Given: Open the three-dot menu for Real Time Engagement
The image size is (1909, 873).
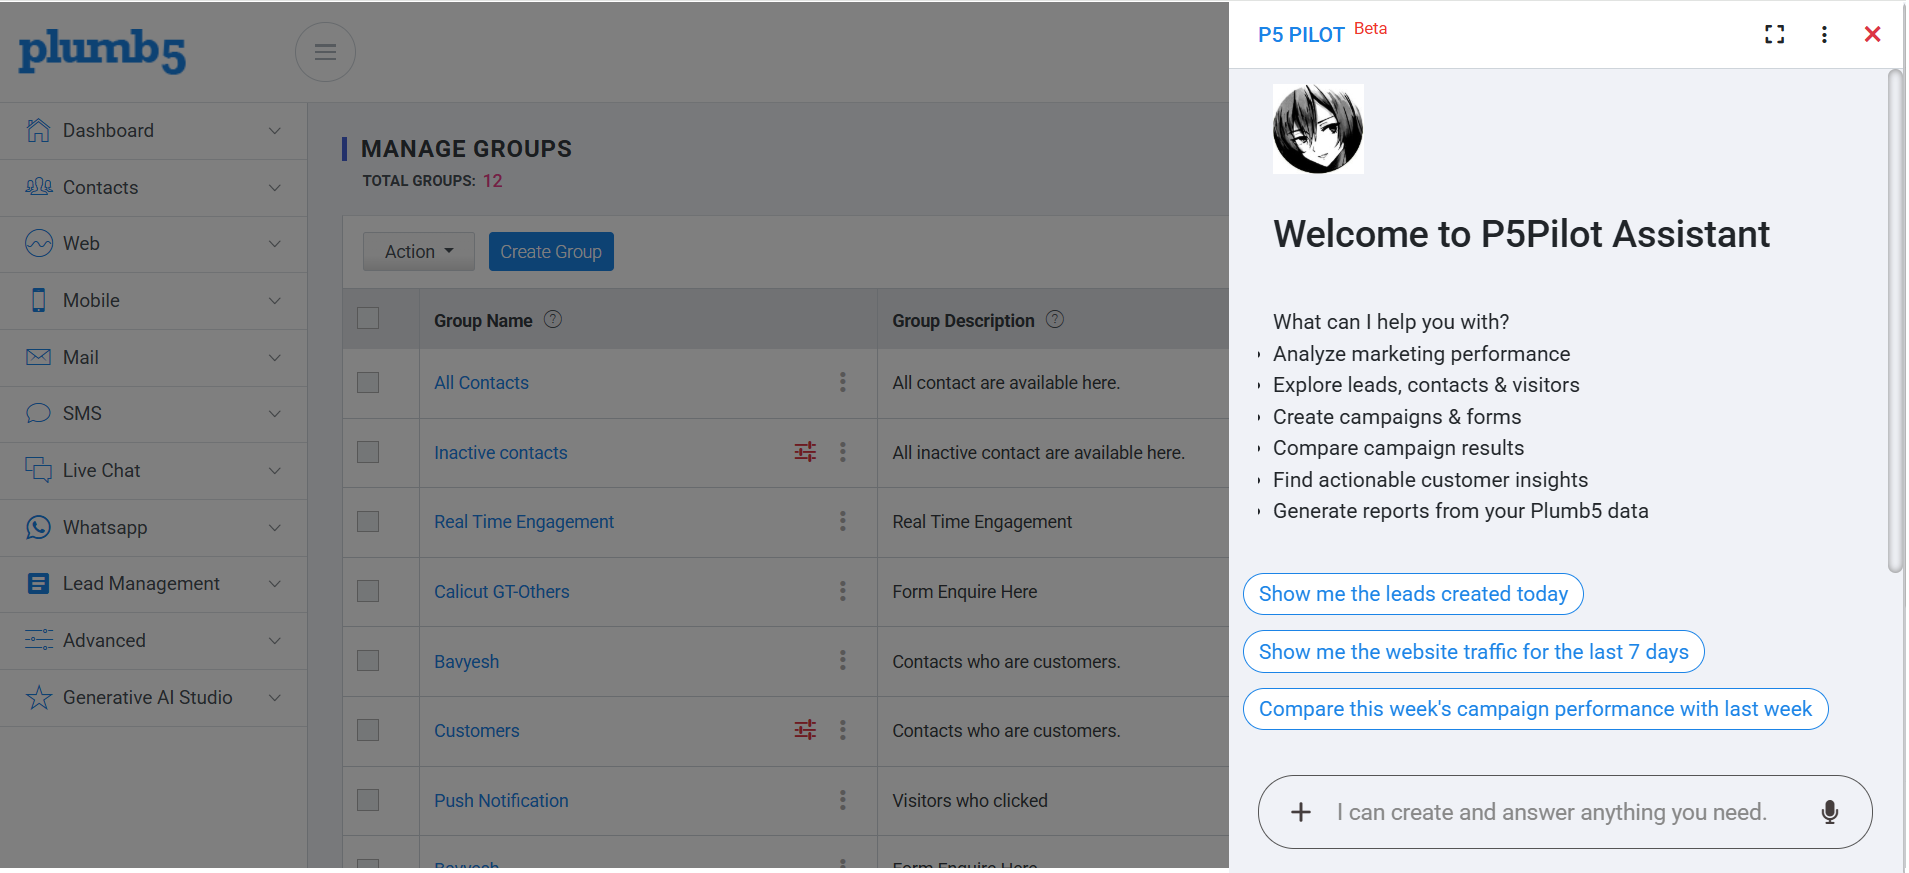Looking at the screenshot, I should pyautogui.click(x=843, y=521).
